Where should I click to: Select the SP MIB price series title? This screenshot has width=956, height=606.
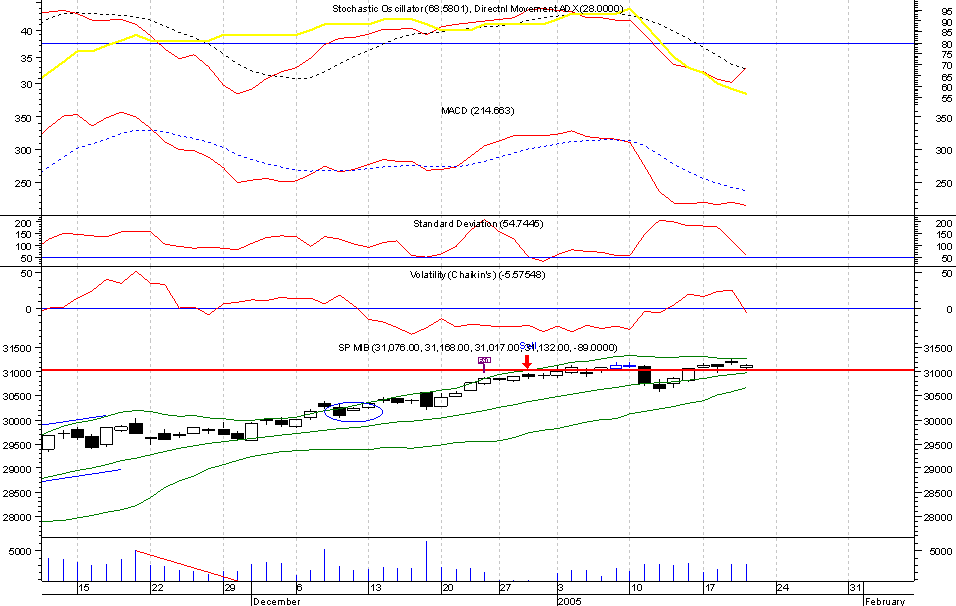tap(477, 348)
